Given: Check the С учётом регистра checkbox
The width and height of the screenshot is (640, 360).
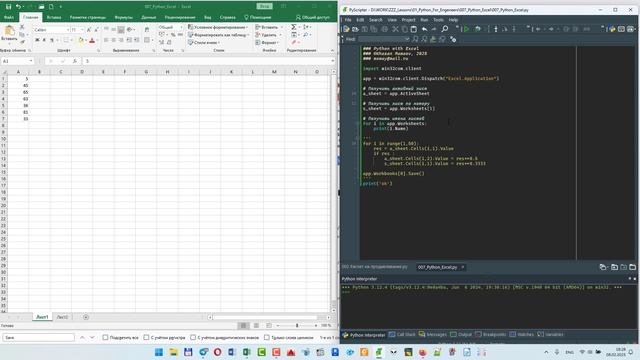Looking at the screenshot, I should tap(146, 338).
